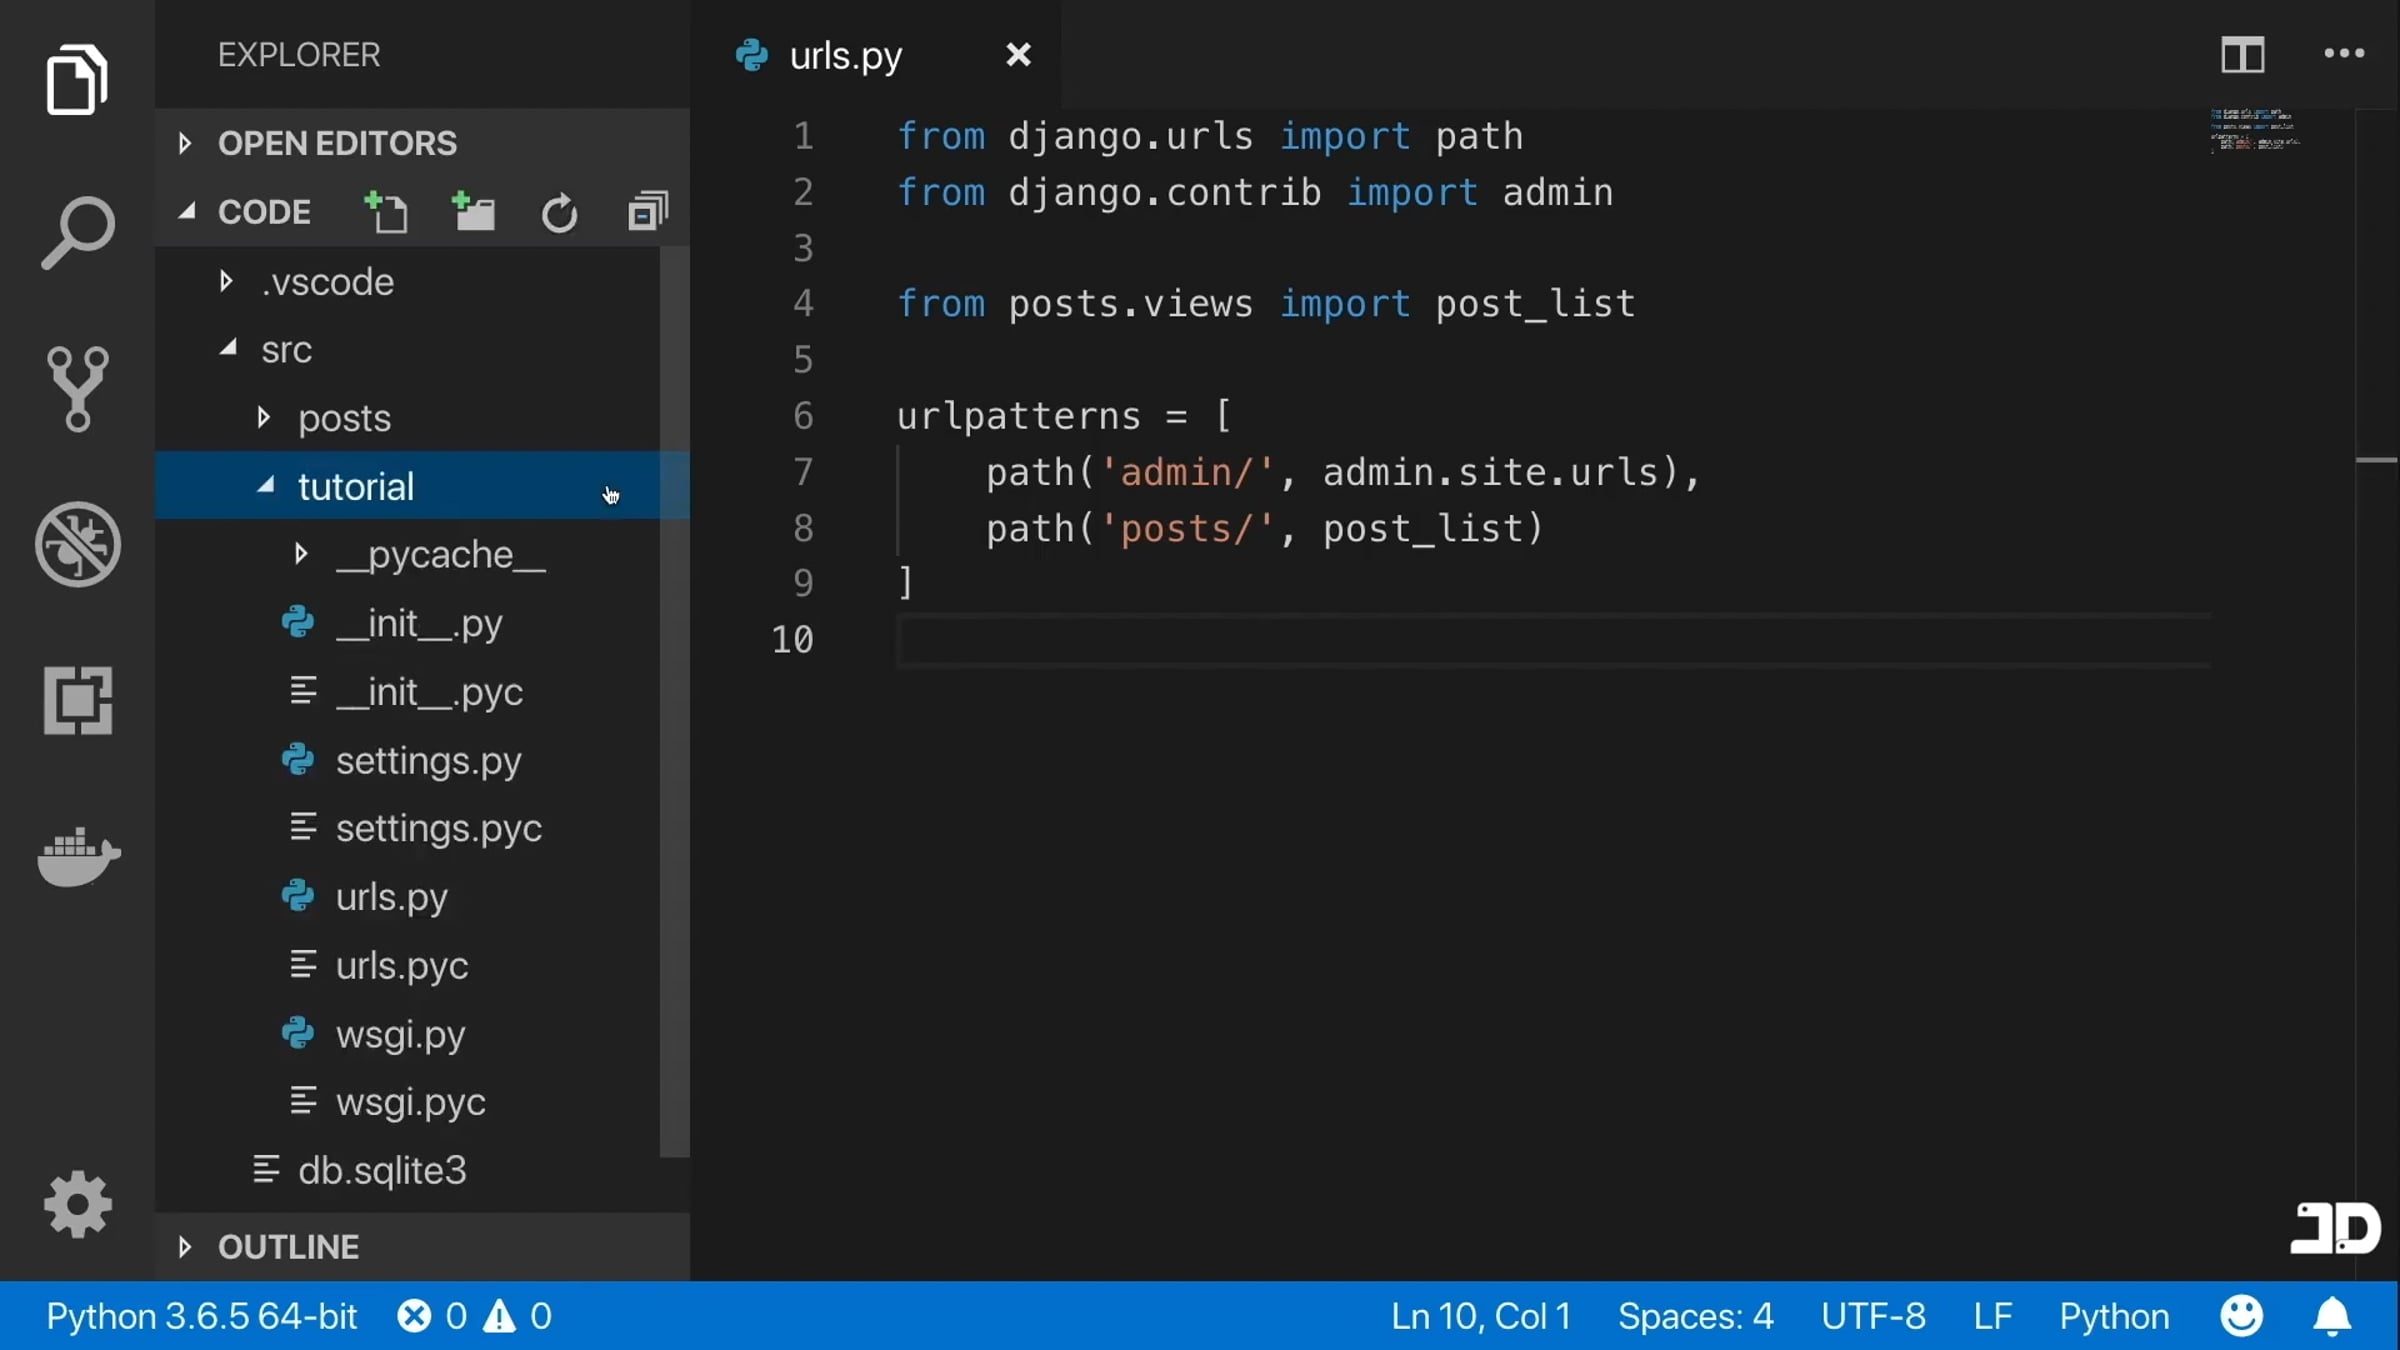Viewport: 2400px width, 1350px height.
Task: Refresh the explorer file tree
Action: [x=559, y=212]
